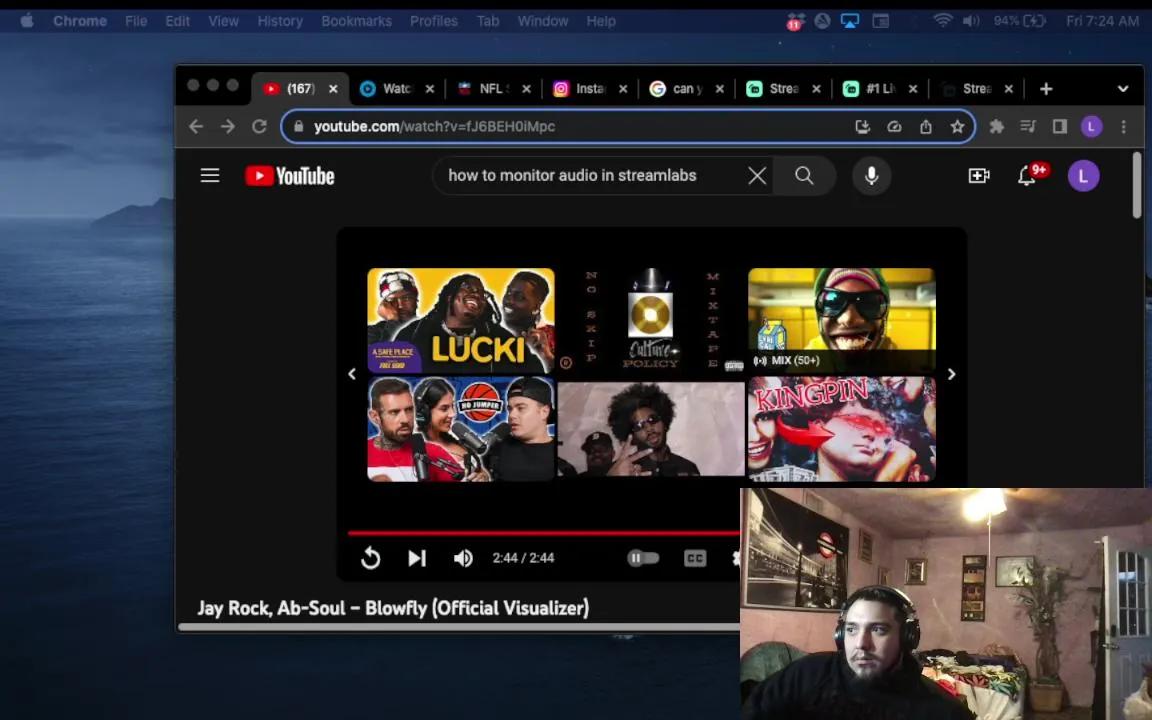Share this page from address bar
Screen dimensions: 1152x720
(926, 126)
